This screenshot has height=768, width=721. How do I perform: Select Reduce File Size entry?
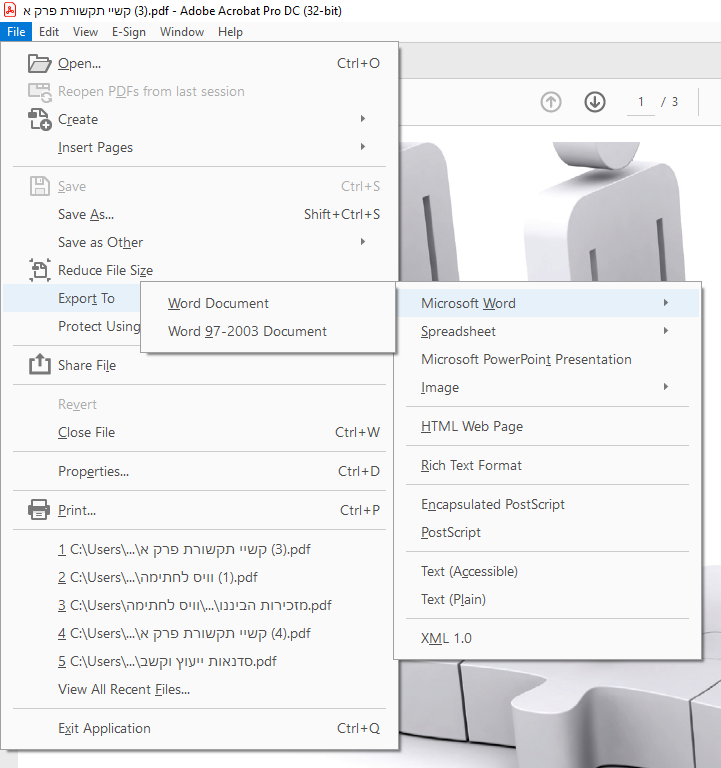[200, 270]
